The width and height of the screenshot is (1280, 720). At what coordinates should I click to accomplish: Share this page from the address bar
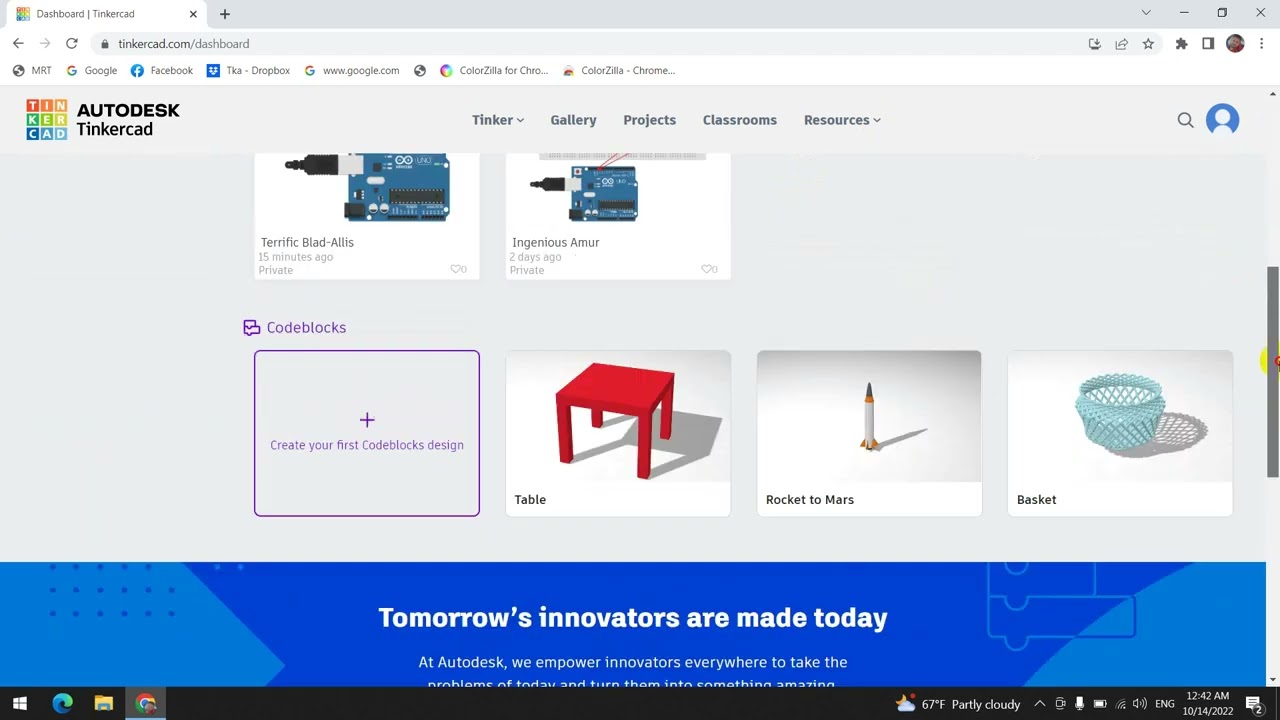click(x=1121, y=44)
